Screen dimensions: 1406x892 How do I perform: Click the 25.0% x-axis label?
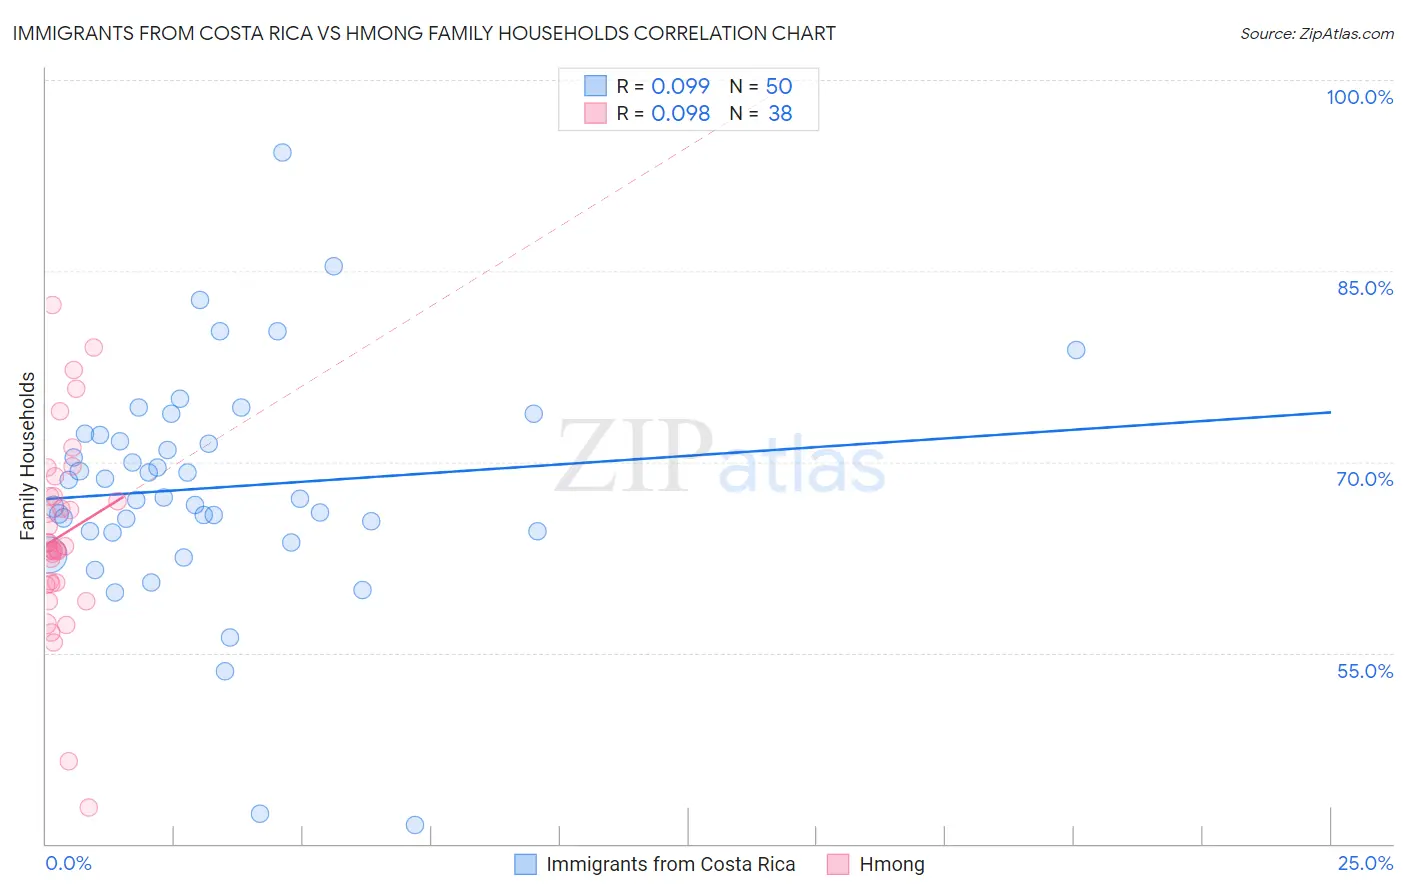[x=1366, y=863]
